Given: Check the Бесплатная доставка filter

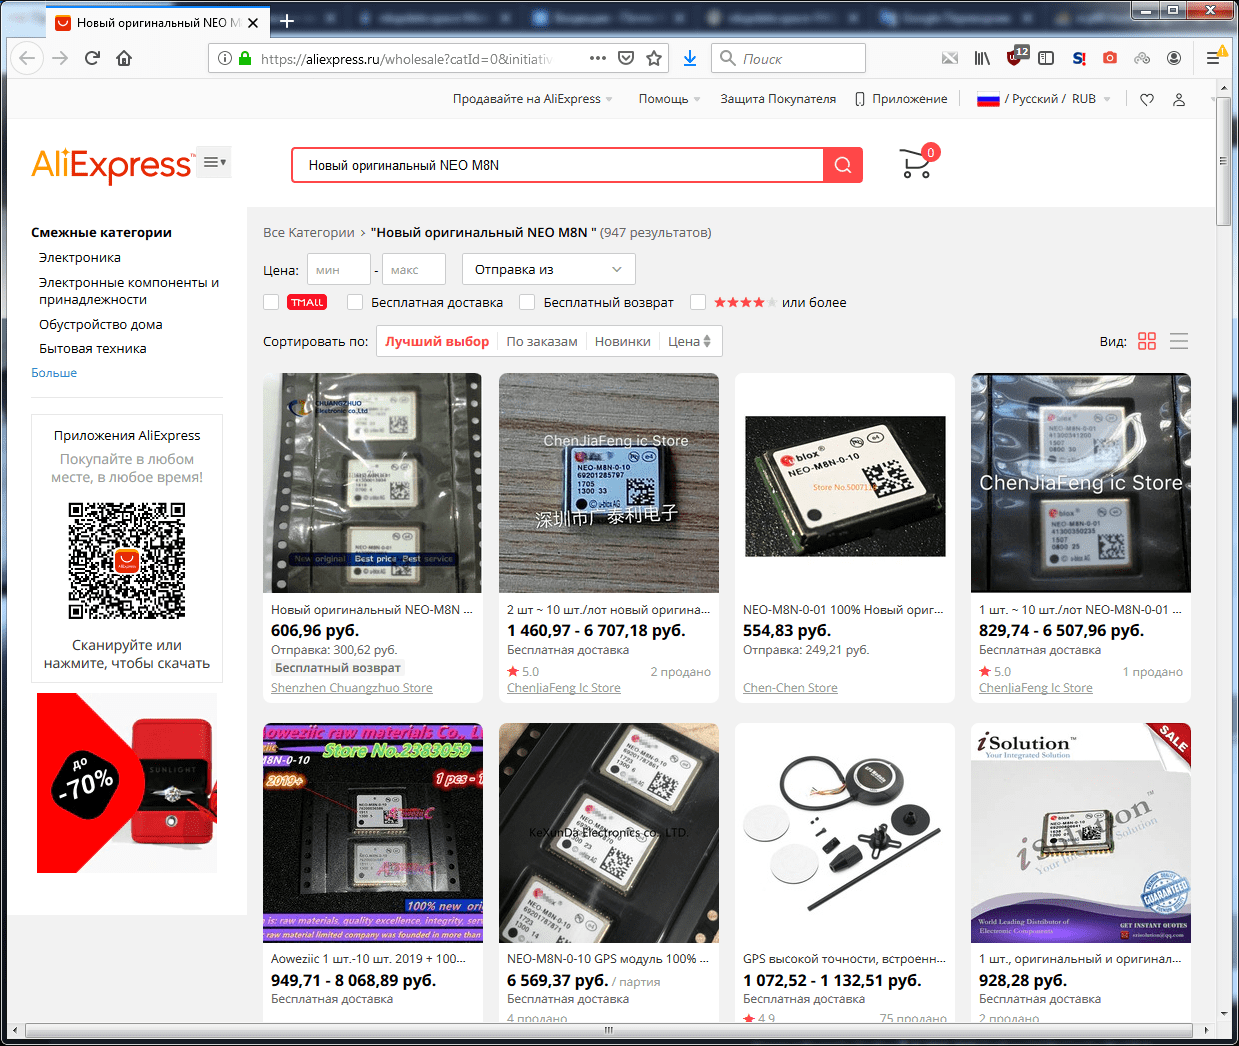Looking at the screenshot, I should [355, 302].
